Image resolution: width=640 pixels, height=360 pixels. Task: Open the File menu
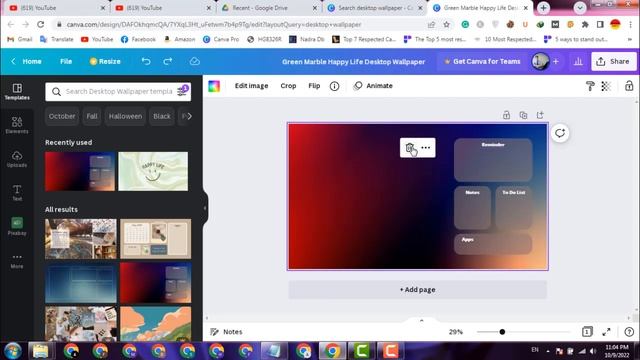tap(66, 61)
